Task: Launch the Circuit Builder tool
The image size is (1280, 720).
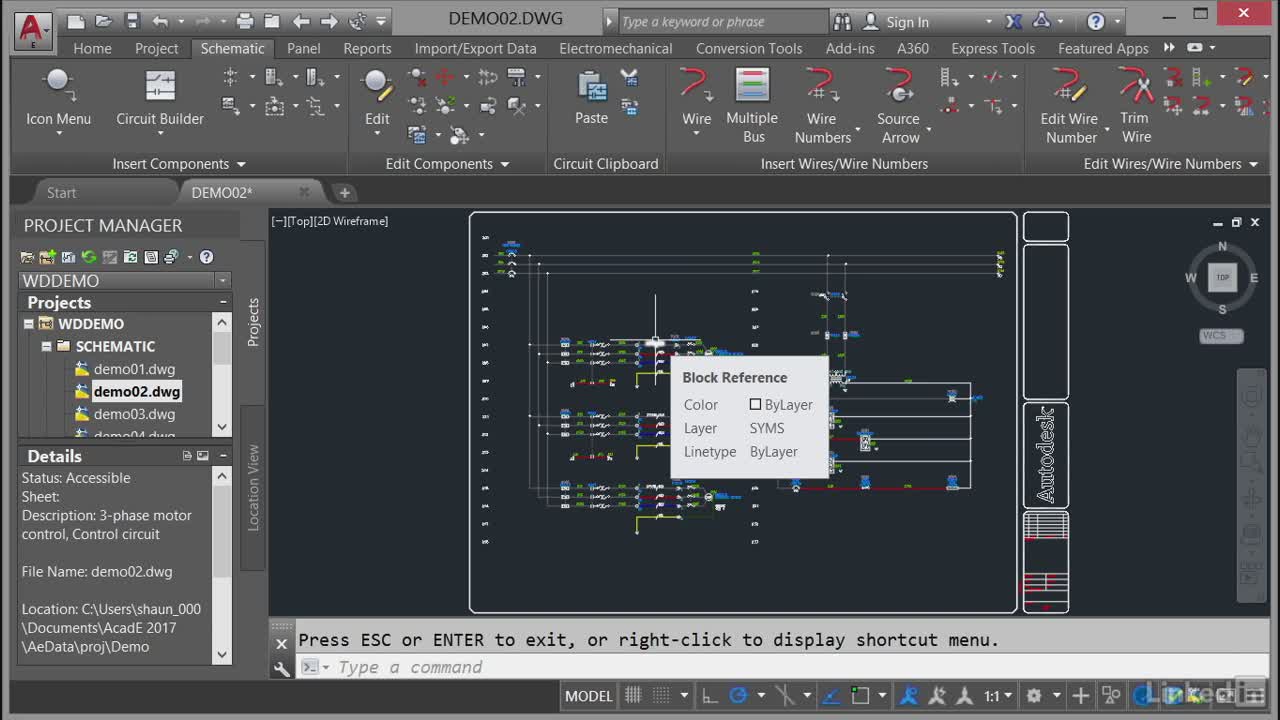Action: point(160,98)
